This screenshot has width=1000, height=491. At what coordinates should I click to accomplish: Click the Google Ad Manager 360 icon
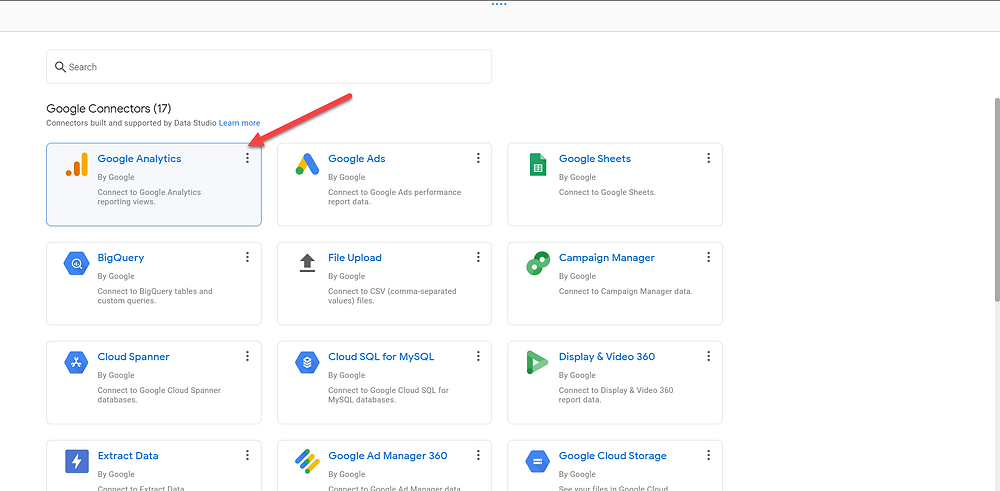pos(307,461)
